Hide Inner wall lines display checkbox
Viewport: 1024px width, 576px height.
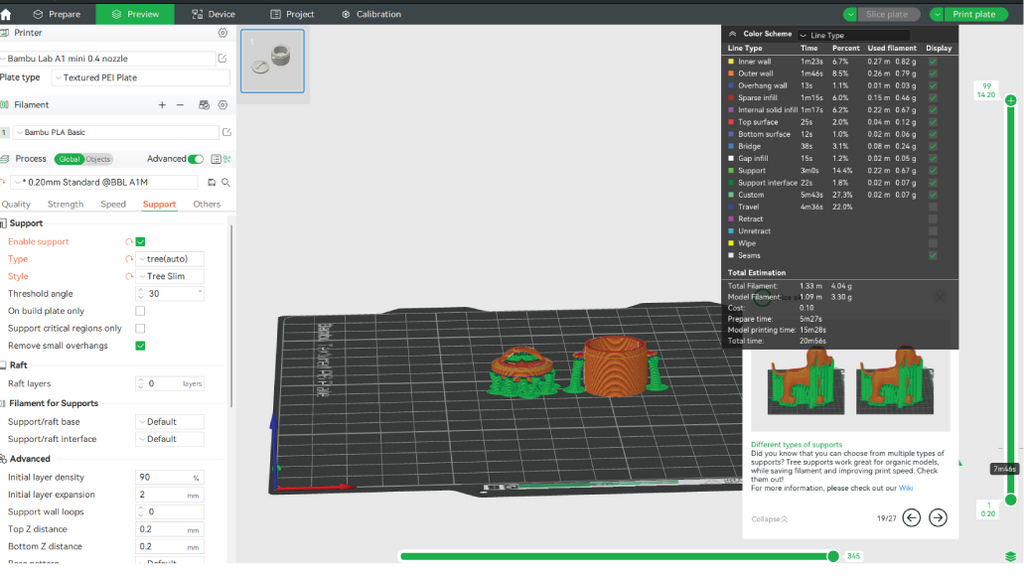pos(933,61)
